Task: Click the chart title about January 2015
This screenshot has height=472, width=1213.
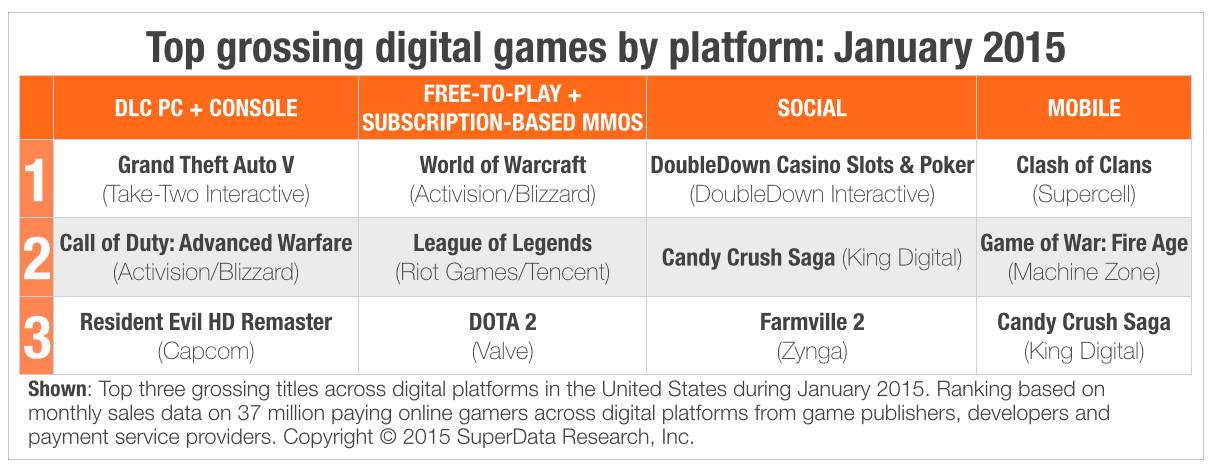Action: (x=606, y=46)
